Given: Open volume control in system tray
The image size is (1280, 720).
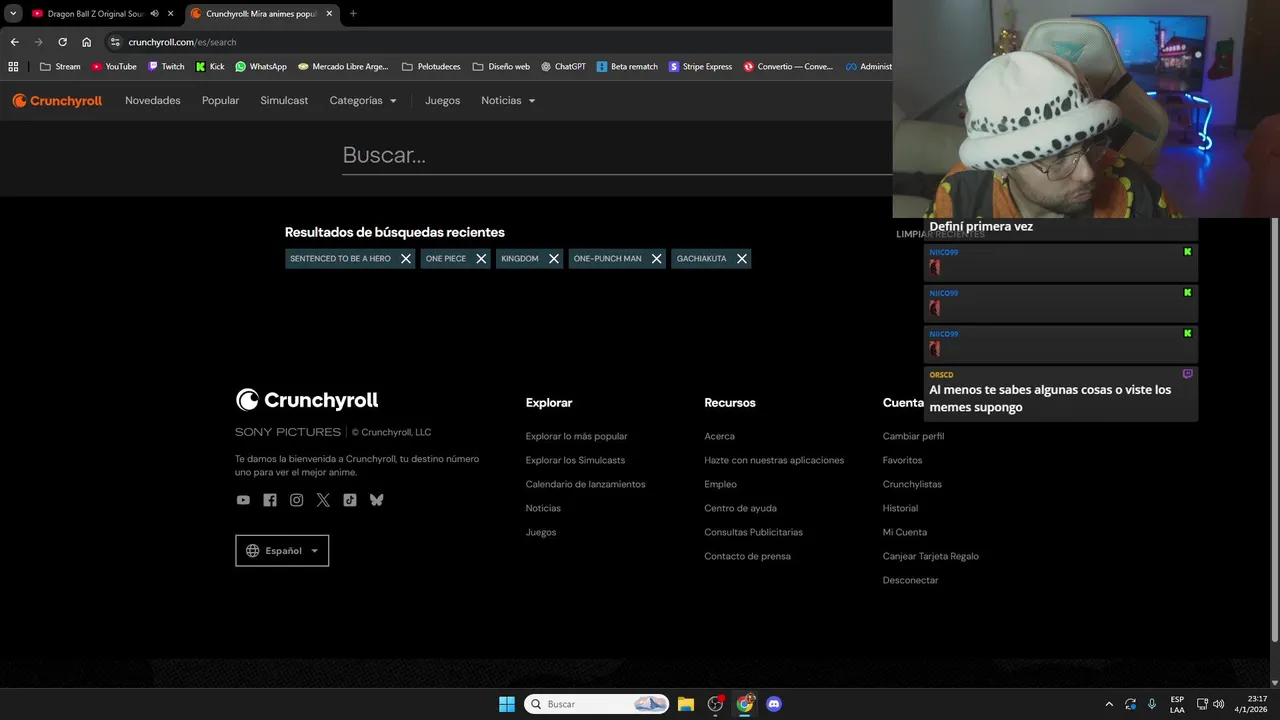Looking at the screenshot, I should point(1218,704).
